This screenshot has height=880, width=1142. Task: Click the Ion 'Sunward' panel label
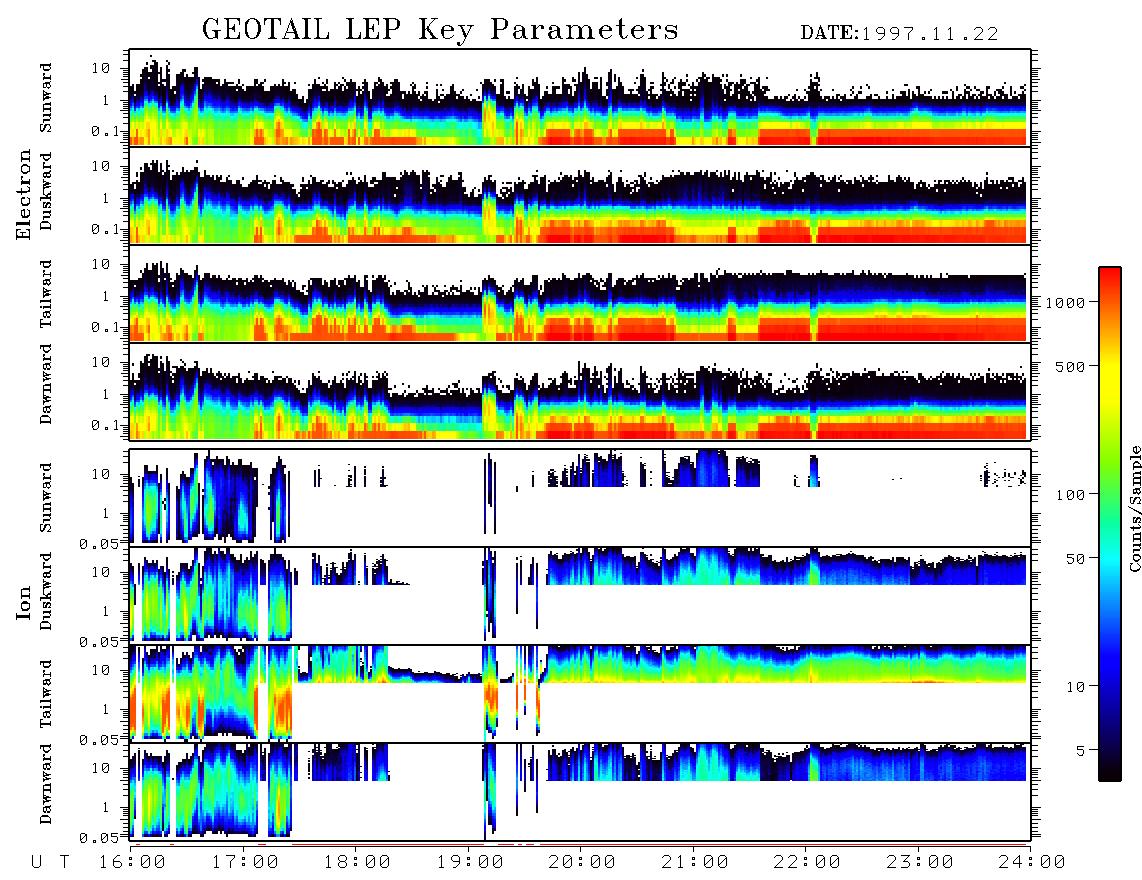[46, 498]
